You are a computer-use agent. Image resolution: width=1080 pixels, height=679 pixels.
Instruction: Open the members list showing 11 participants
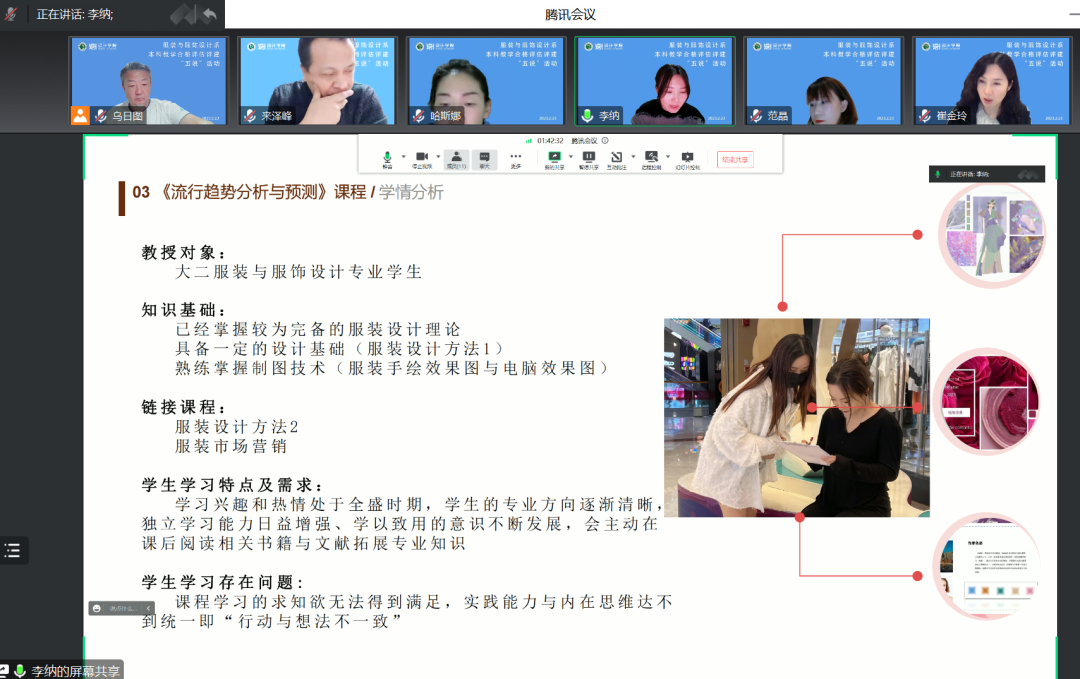[x=455, y=157]
